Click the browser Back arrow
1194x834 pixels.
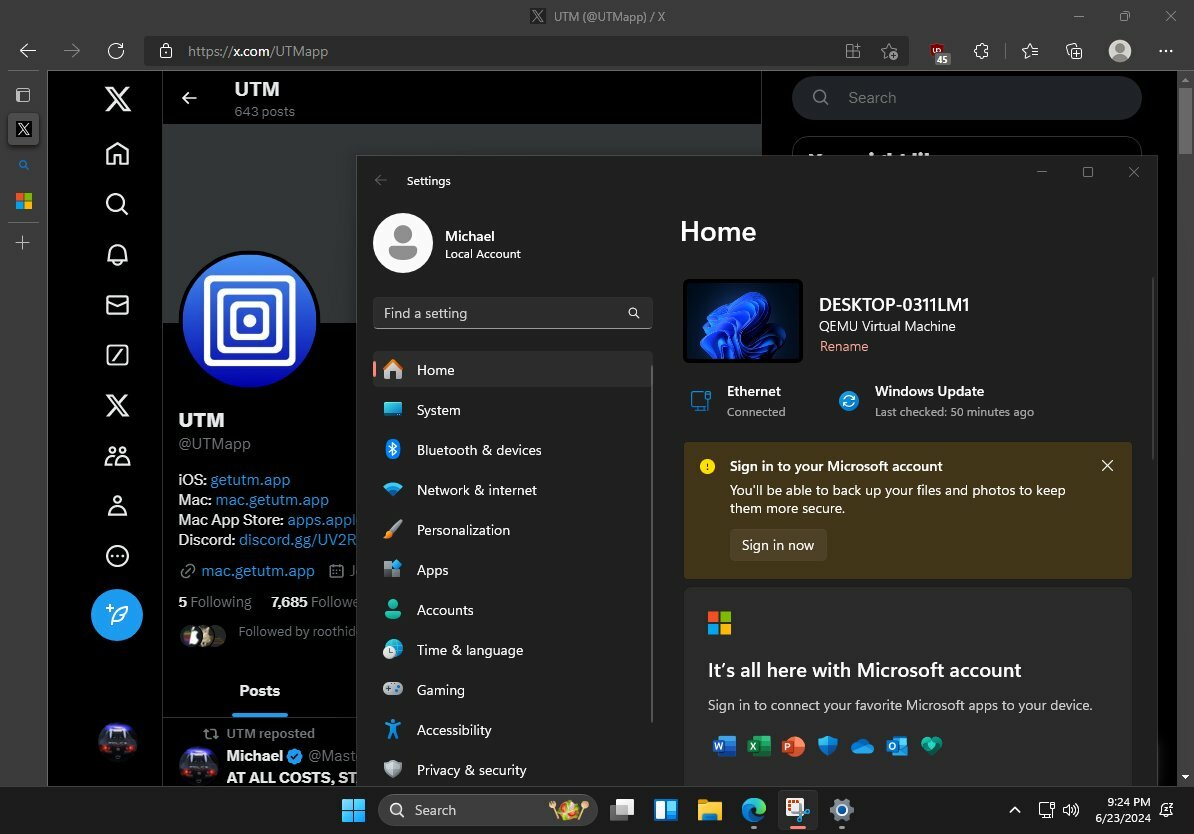tap(28, 51)
